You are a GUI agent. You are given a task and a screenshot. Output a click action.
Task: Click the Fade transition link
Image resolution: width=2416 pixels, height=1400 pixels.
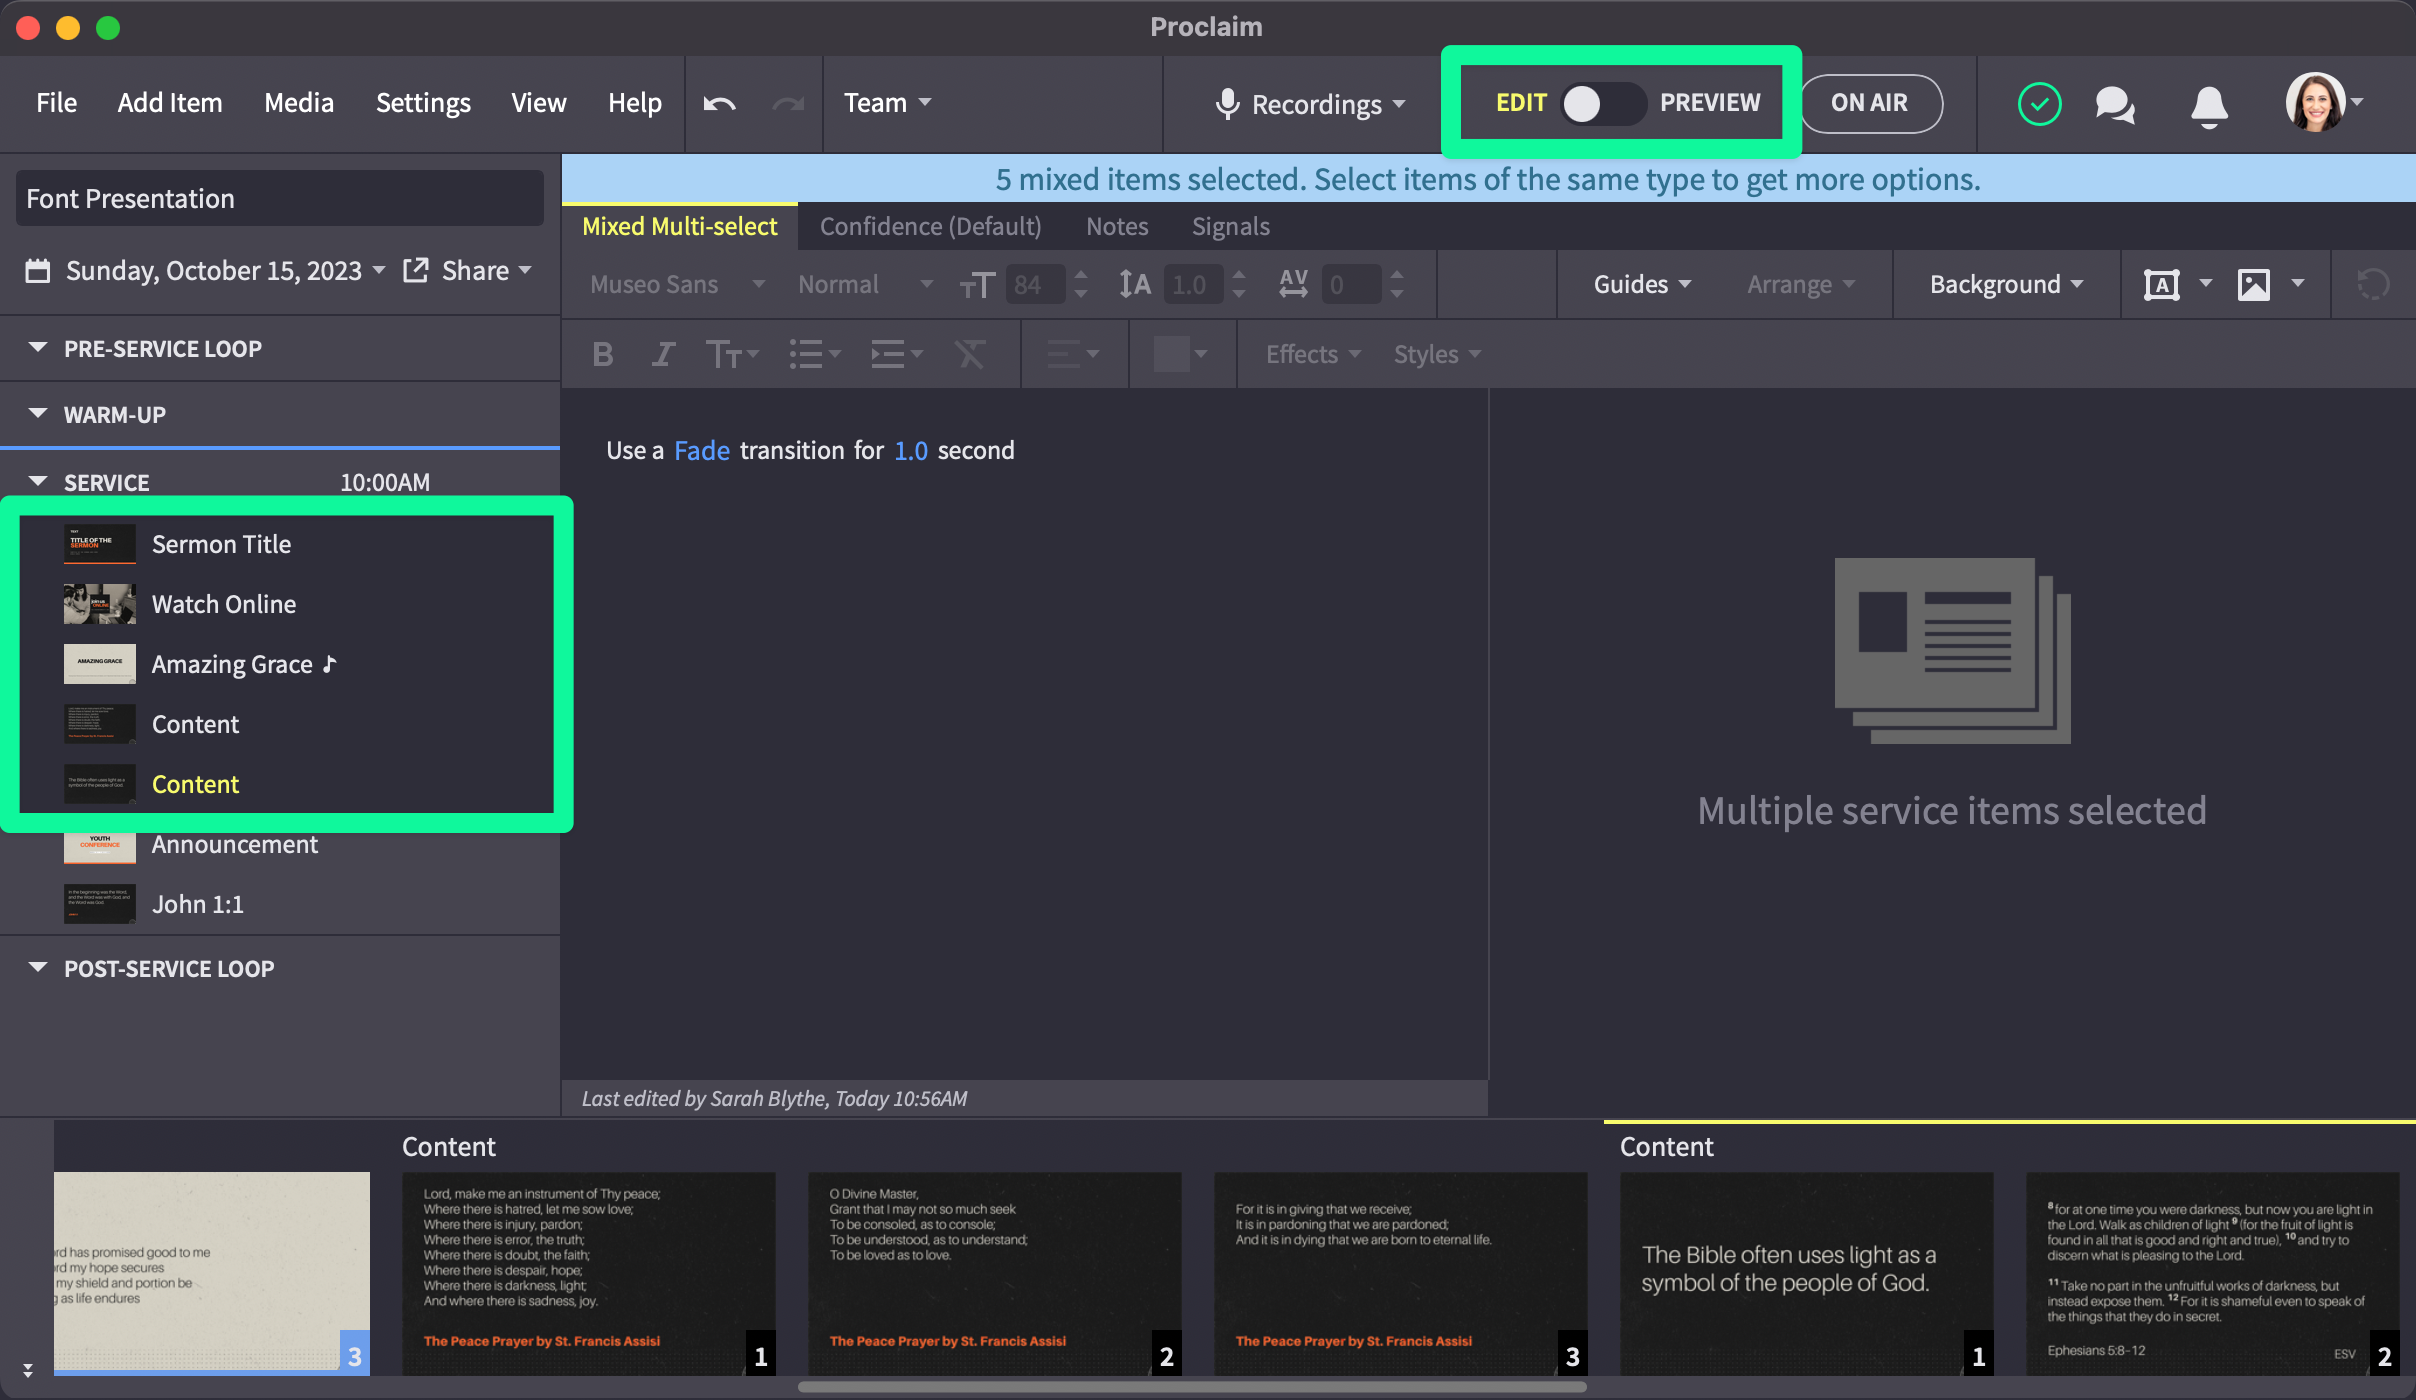[702, 451]
